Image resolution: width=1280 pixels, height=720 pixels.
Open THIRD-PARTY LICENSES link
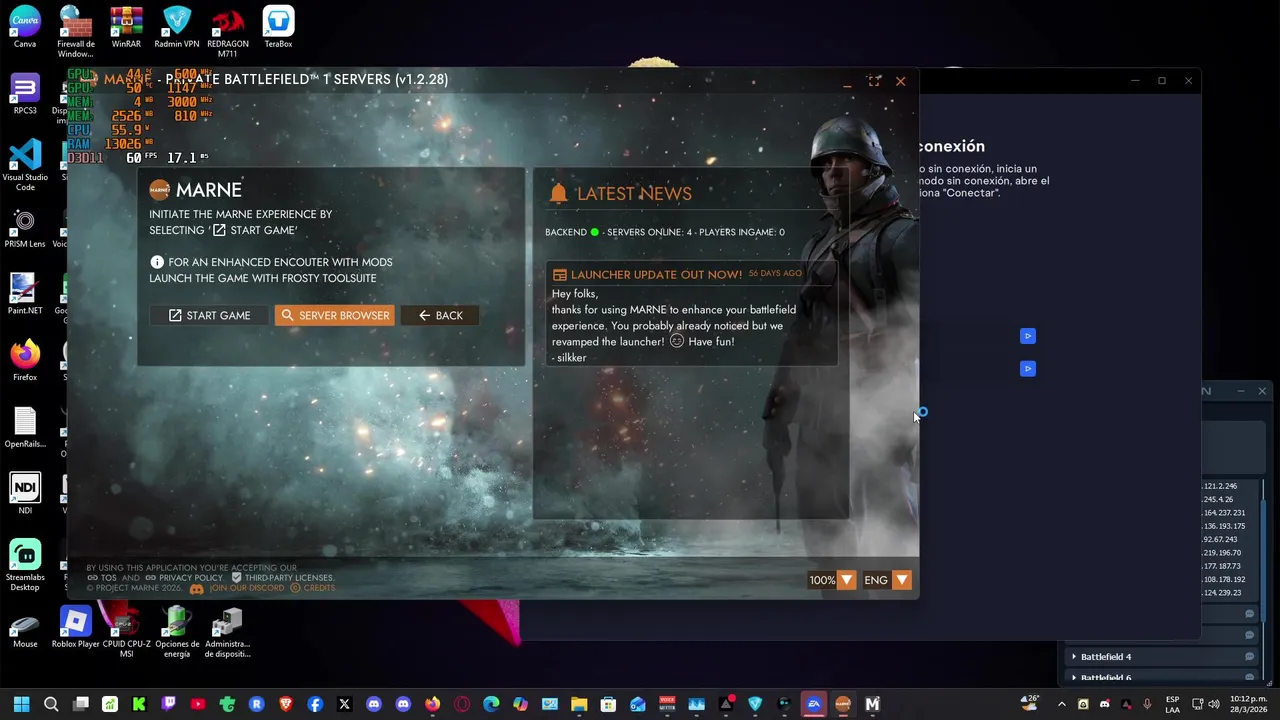tap(282, 578)
